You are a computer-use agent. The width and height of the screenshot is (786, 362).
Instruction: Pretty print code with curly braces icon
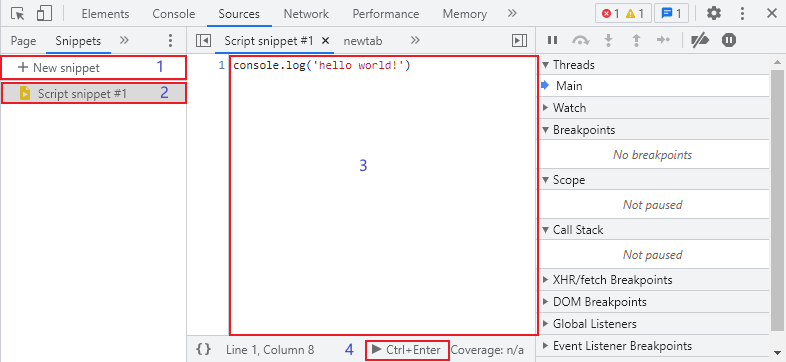click(x=204, y=349)
